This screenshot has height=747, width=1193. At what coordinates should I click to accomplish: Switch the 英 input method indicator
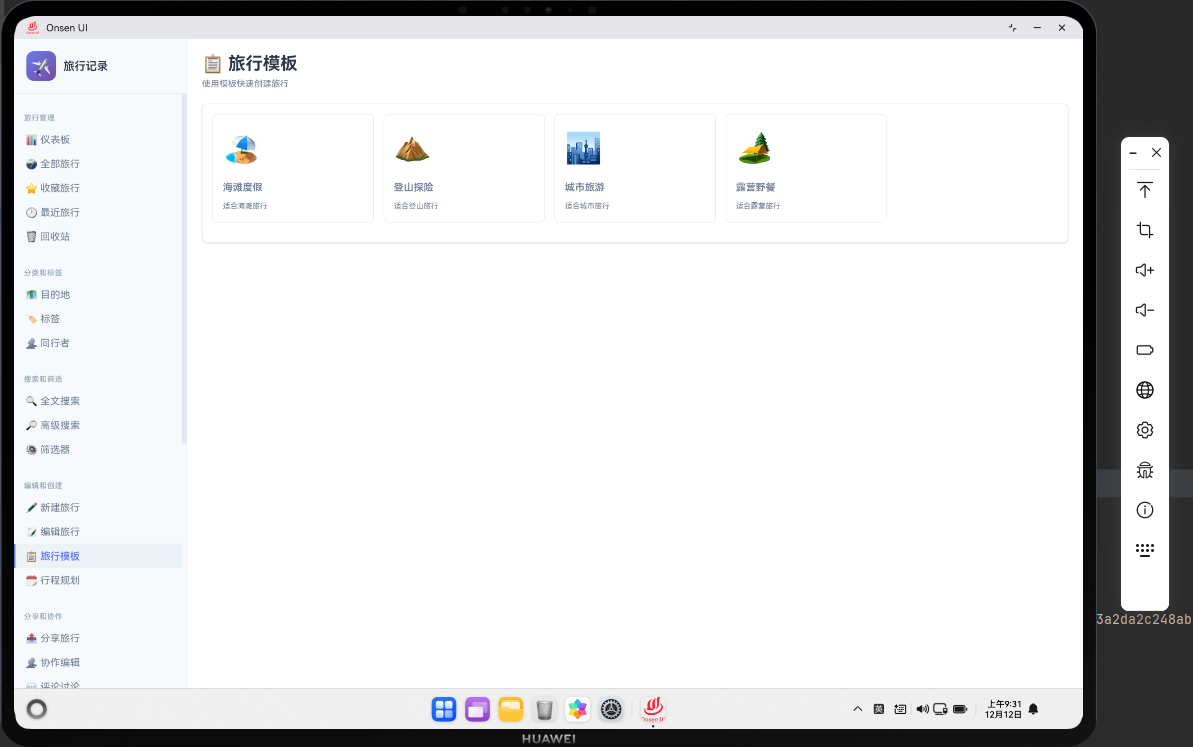(x=879, y=709)
